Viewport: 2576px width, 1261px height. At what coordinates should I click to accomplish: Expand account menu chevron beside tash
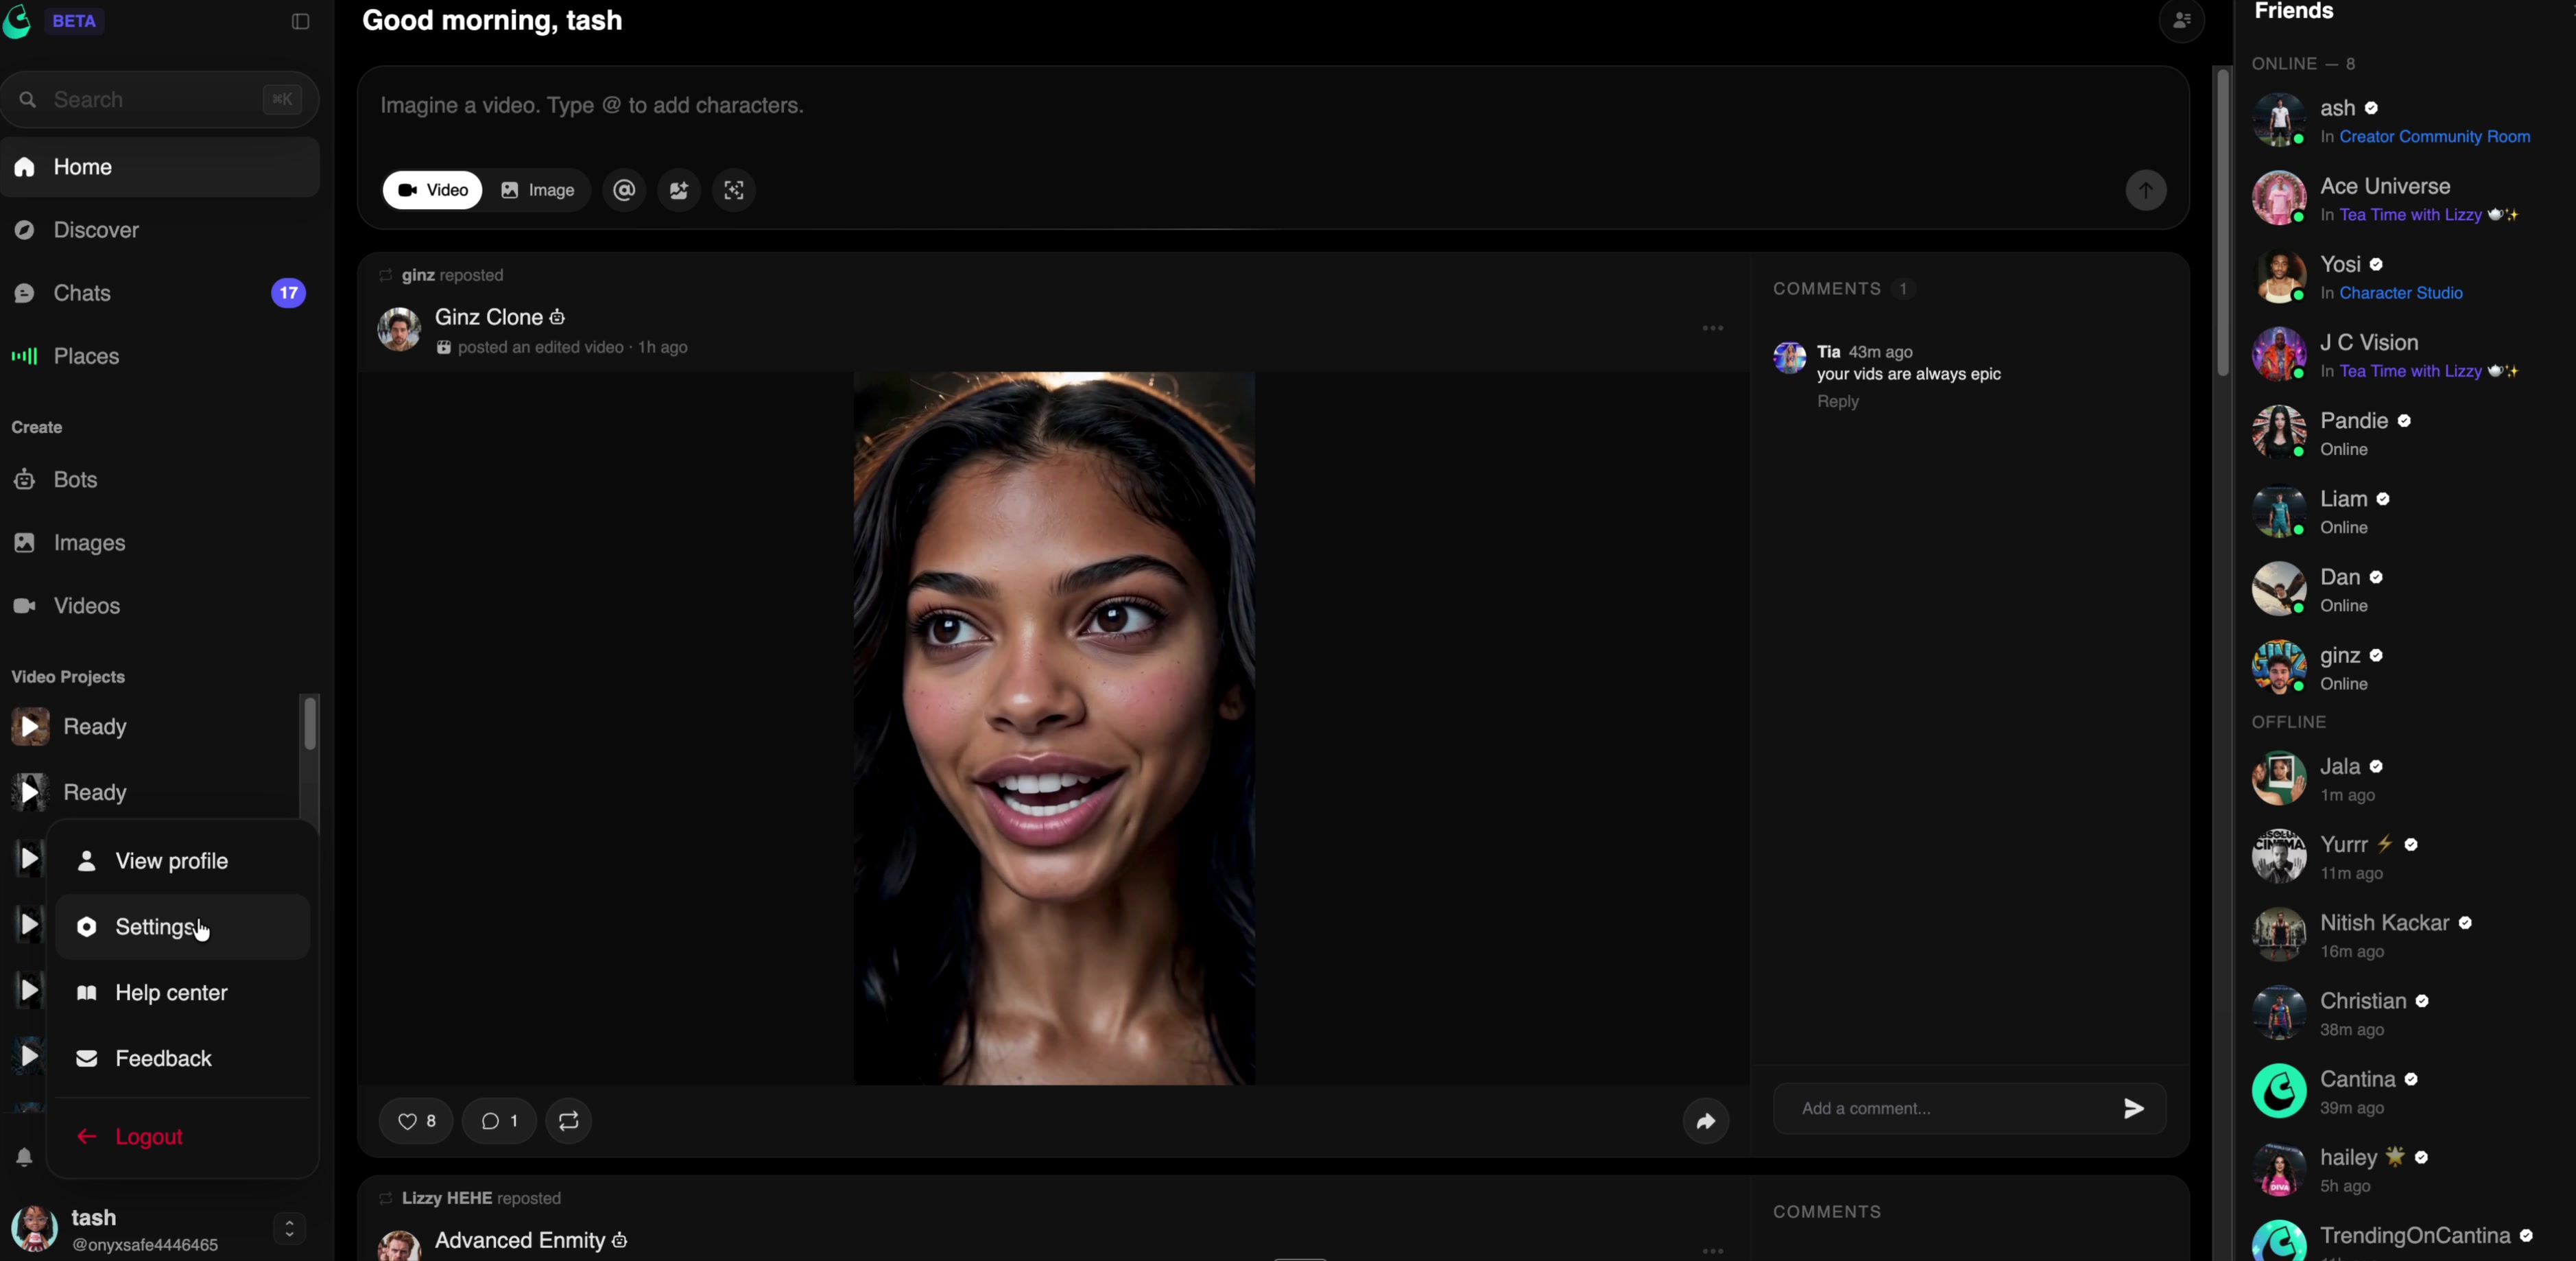289,1229
